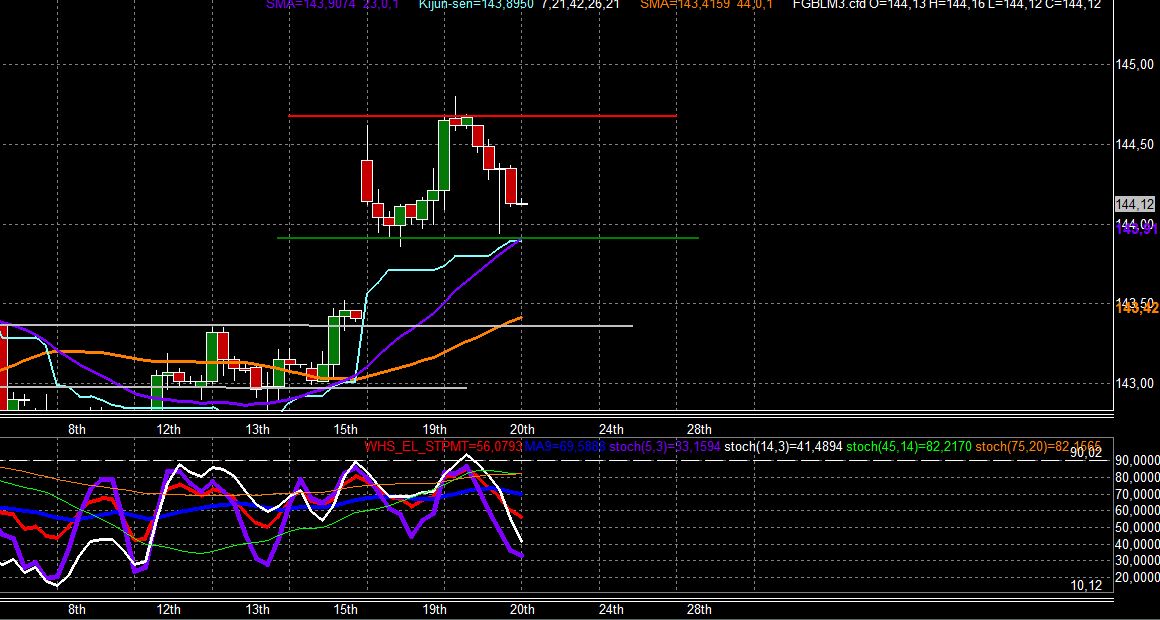Image resolution: width=1160 pixels, height=620 pixels.
Task: Click 12th on the price chart date axis
Action: point(169,429)
